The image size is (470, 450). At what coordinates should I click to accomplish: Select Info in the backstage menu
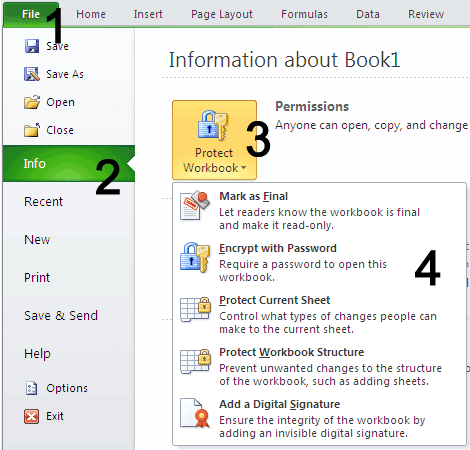(x=69, y=164)
